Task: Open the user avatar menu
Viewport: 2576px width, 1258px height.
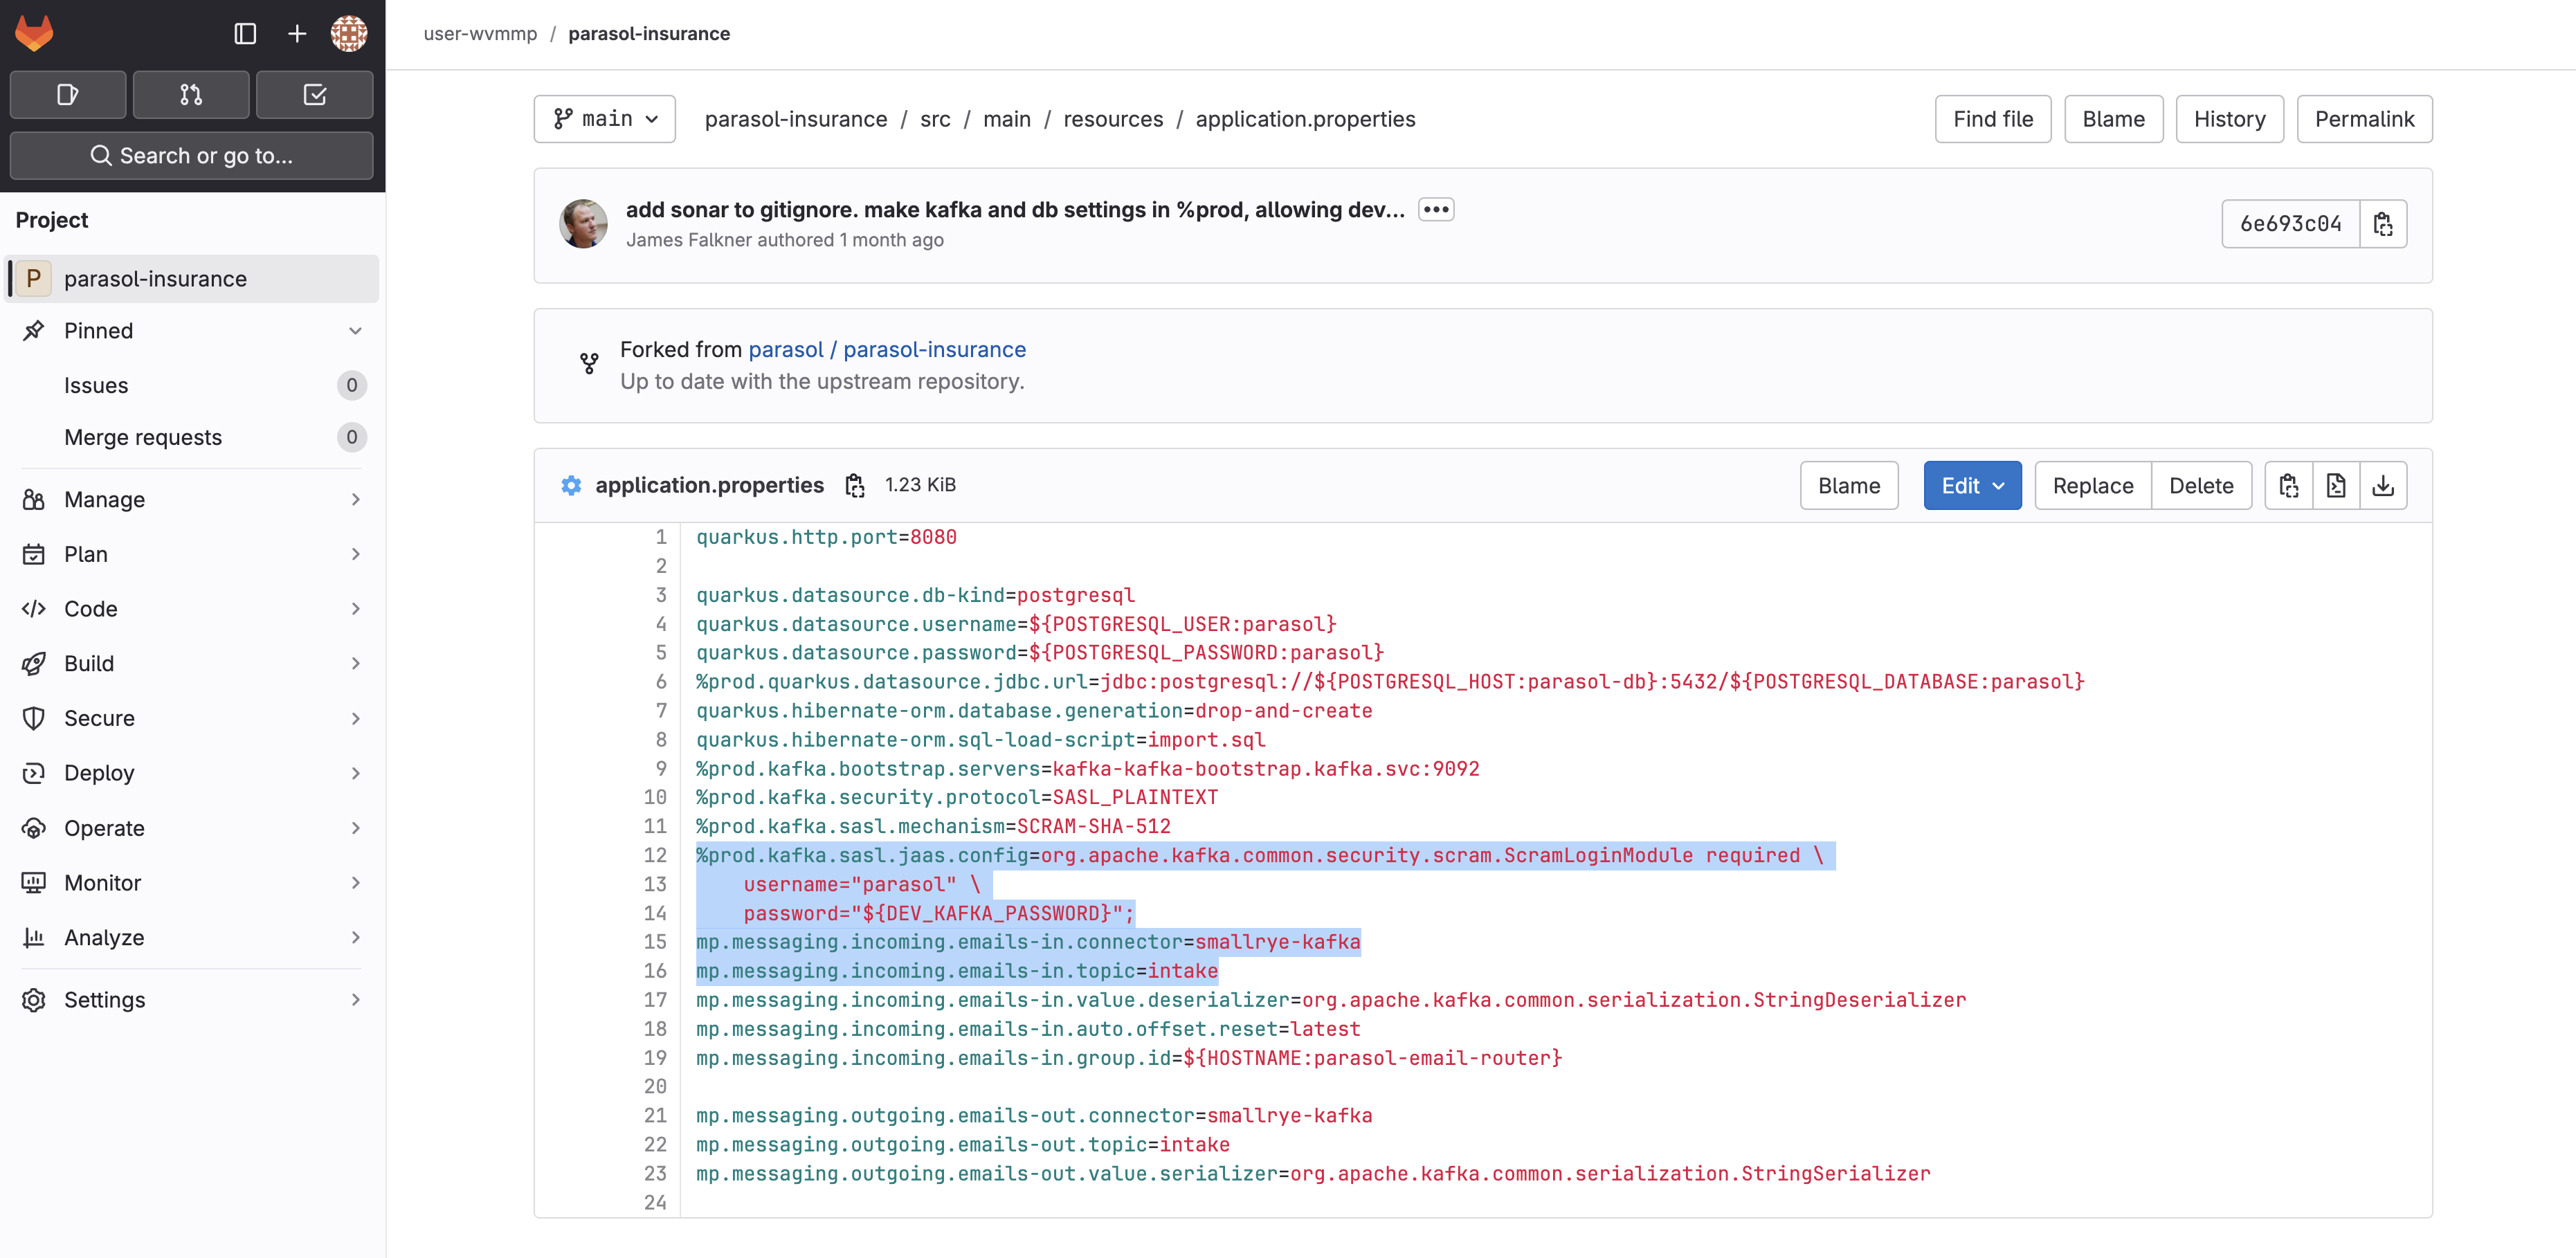Action: tap(349, 33)
